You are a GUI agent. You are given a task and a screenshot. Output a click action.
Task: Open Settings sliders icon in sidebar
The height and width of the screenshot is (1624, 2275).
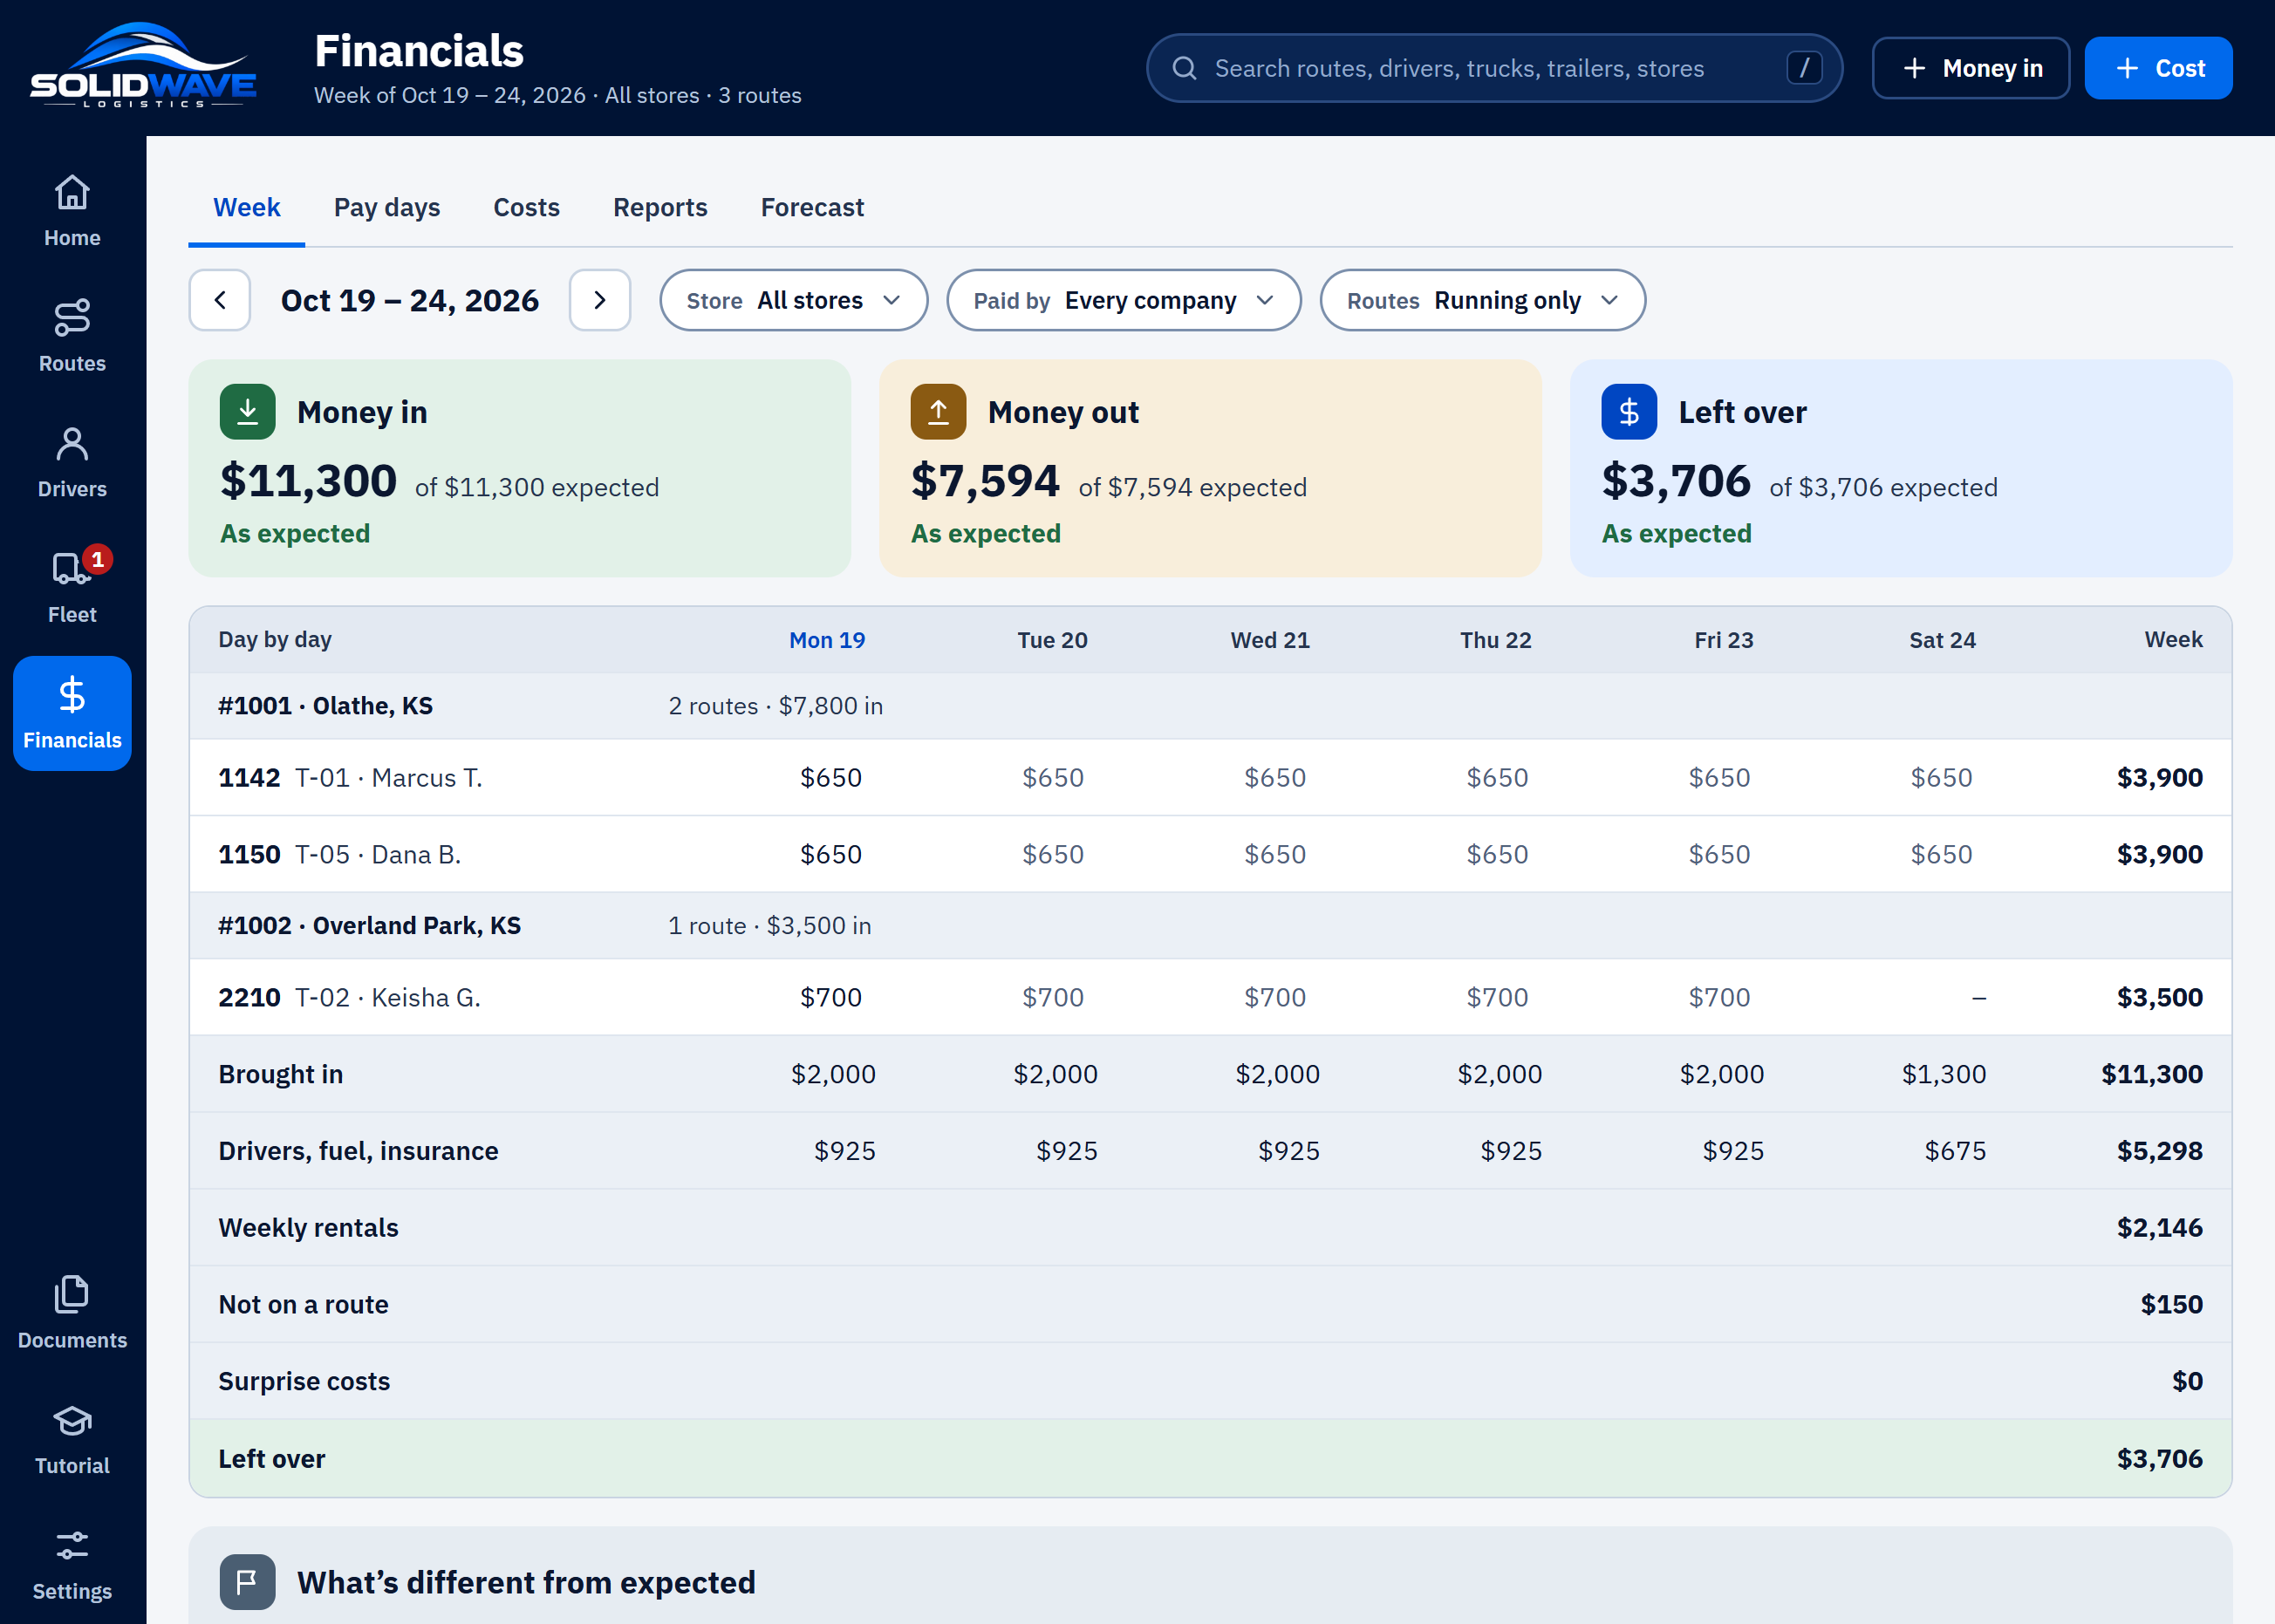72,1564
